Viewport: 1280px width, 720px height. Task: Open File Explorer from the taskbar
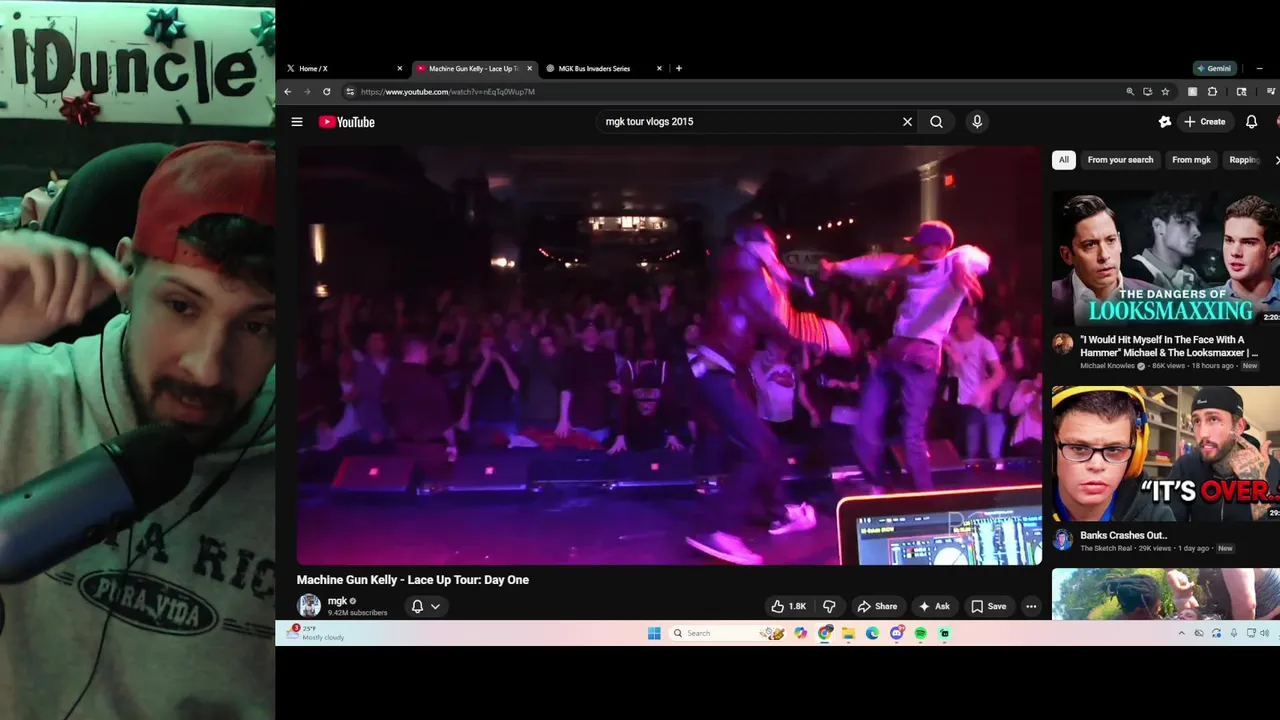coord(848,633)
